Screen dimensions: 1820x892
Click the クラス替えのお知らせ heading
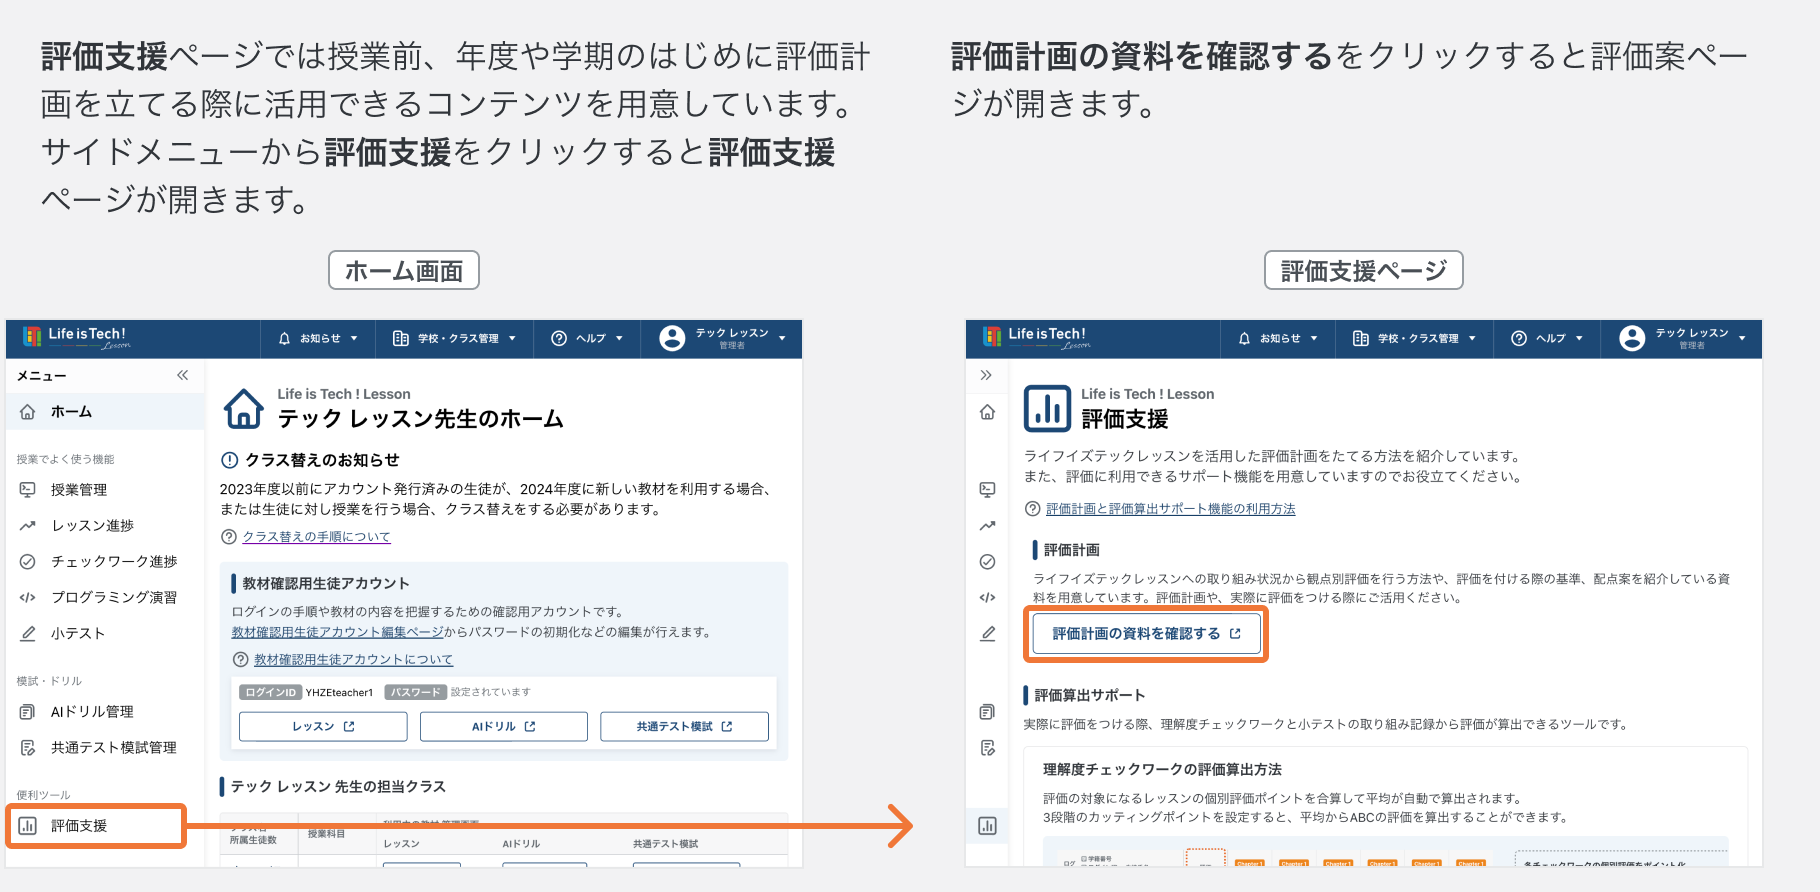click(x=322, y=460)
